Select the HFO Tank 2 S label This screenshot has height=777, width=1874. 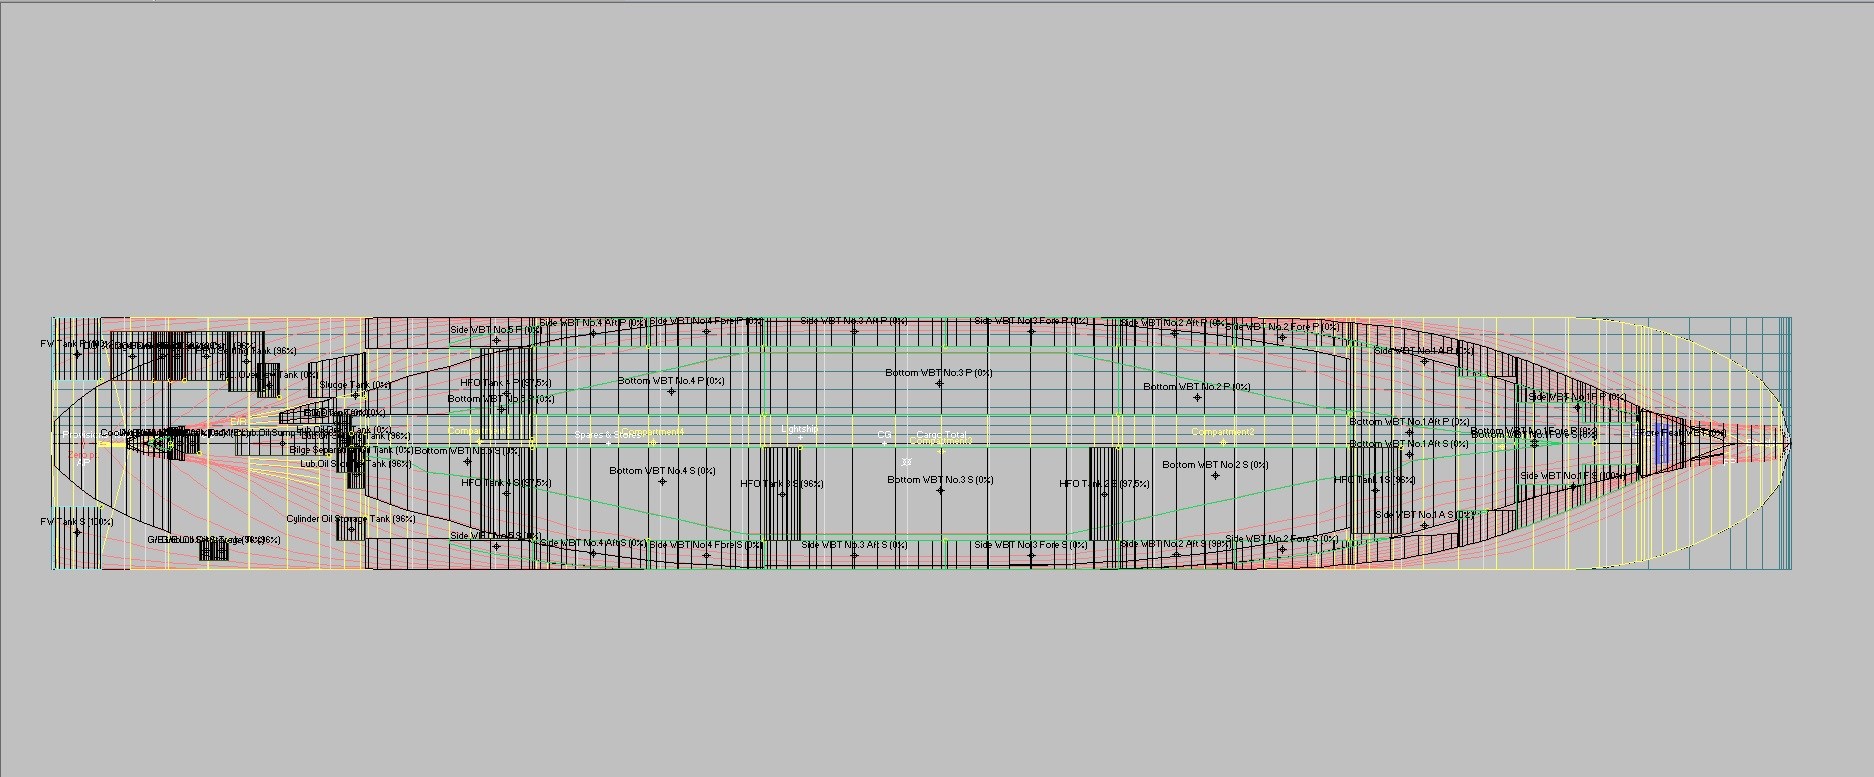coord(1104,484)
